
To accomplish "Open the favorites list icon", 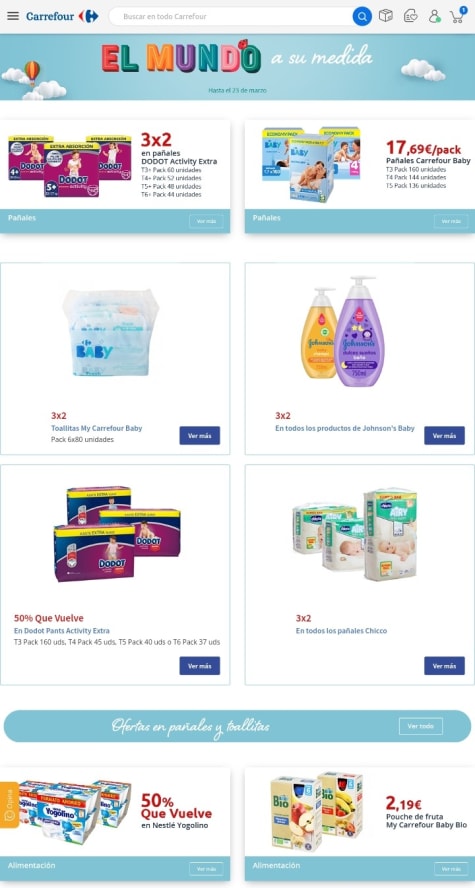I will pos(410,16).
